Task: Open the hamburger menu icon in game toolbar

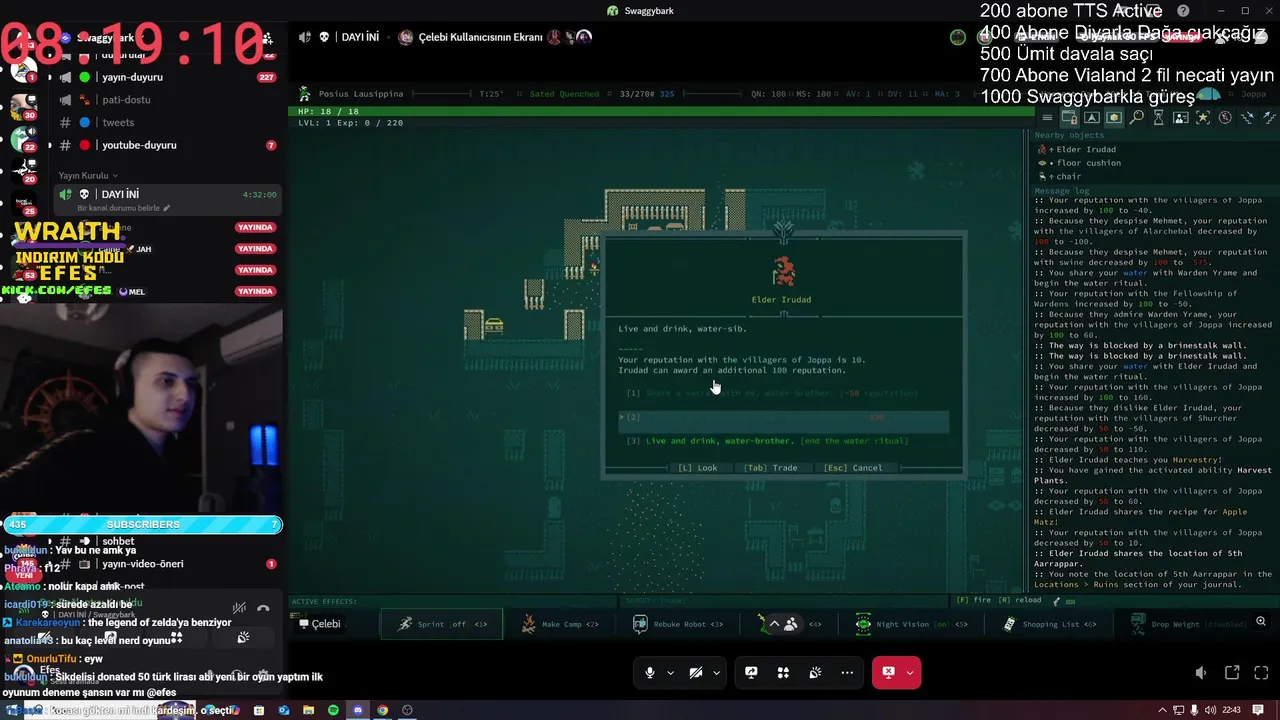Action: 1047,118
